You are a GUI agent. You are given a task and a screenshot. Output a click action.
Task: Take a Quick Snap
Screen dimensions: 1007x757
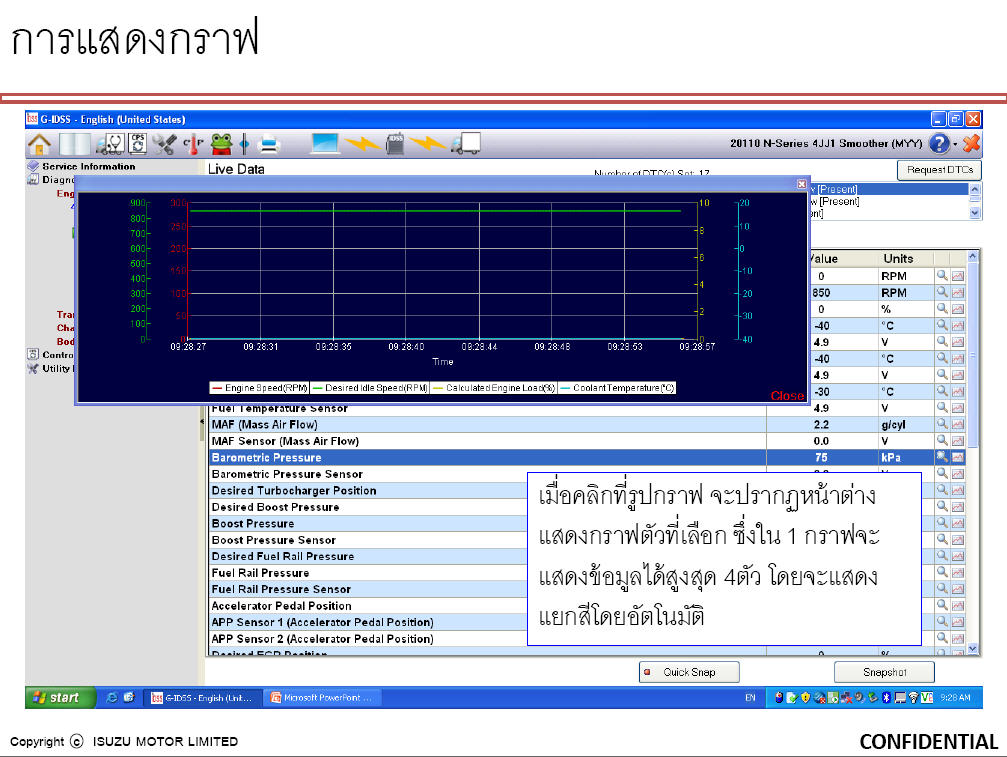(689, 672)
